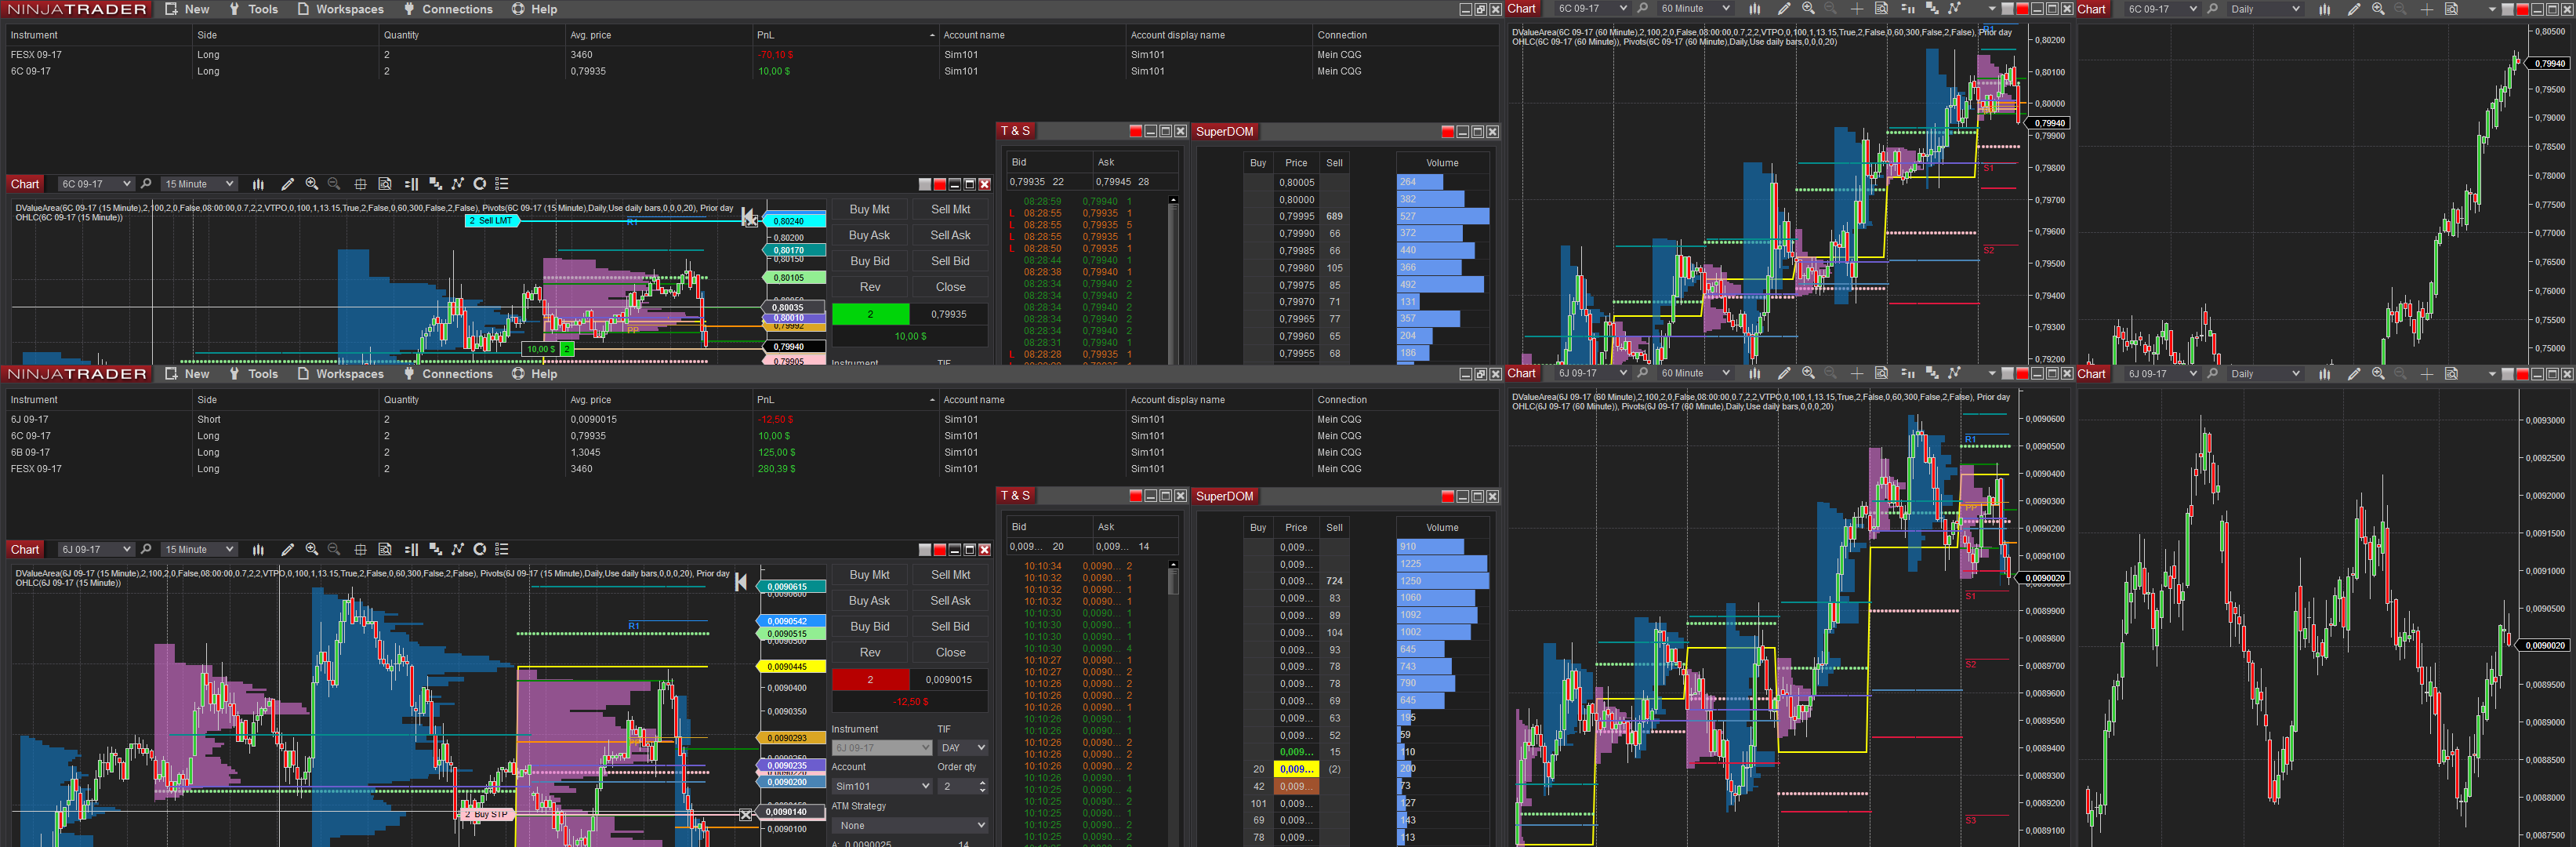Image resolution: width=2576 pixels, height=847 pixels.
Task: Click red link square in upper SuperDOM title bar
Action: click(1447, 132)
